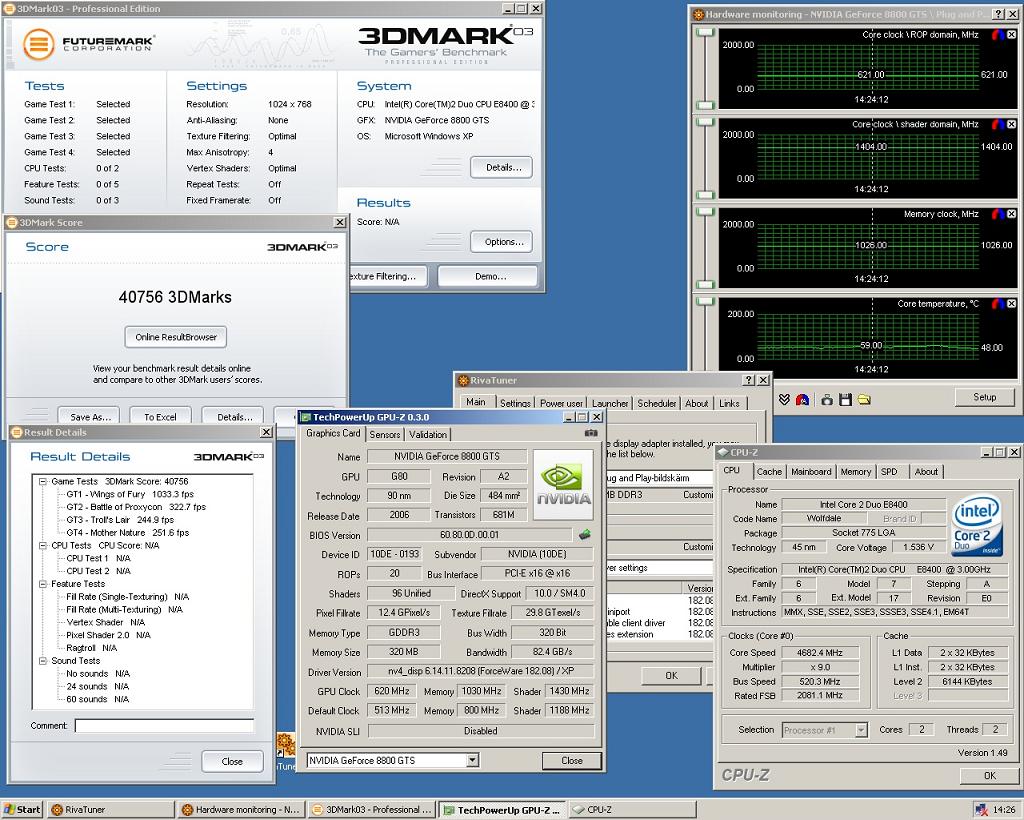Image resolution: width=1024 pixels, height=820 pixels.
Task: Switch to CPU-Z taskbar button
Action: [x=630, y=810]
